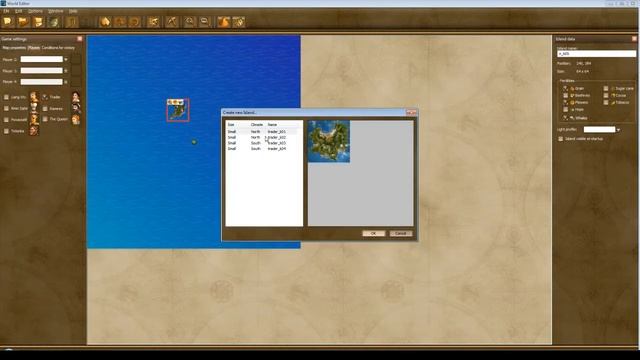Click the zoom in magnifier icon
The height and width of the screenshot is (360, 640).
tap(189, 22)
